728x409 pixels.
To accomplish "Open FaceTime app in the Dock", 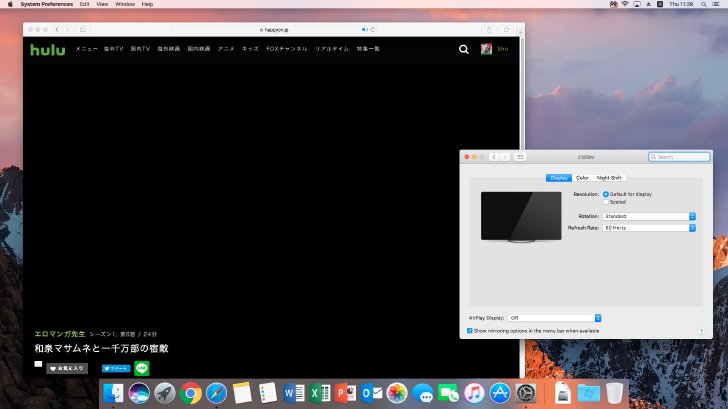I will 448,393.
